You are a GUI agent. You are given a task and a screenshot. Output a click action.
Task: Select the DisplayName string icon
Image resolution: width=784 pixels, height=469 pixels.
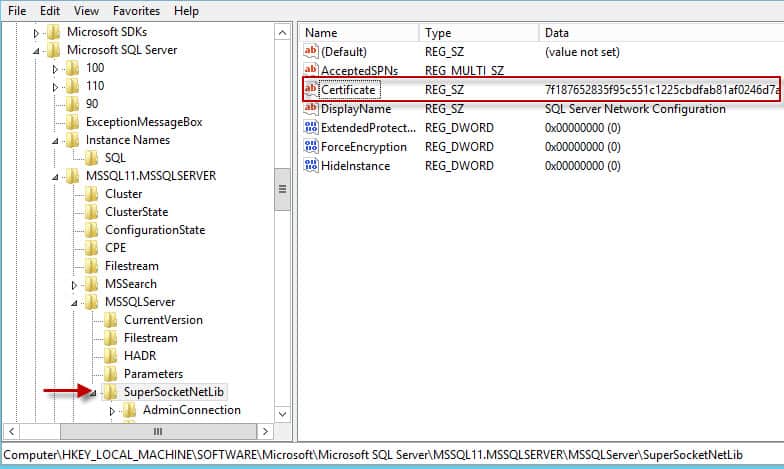pos(310,108)
